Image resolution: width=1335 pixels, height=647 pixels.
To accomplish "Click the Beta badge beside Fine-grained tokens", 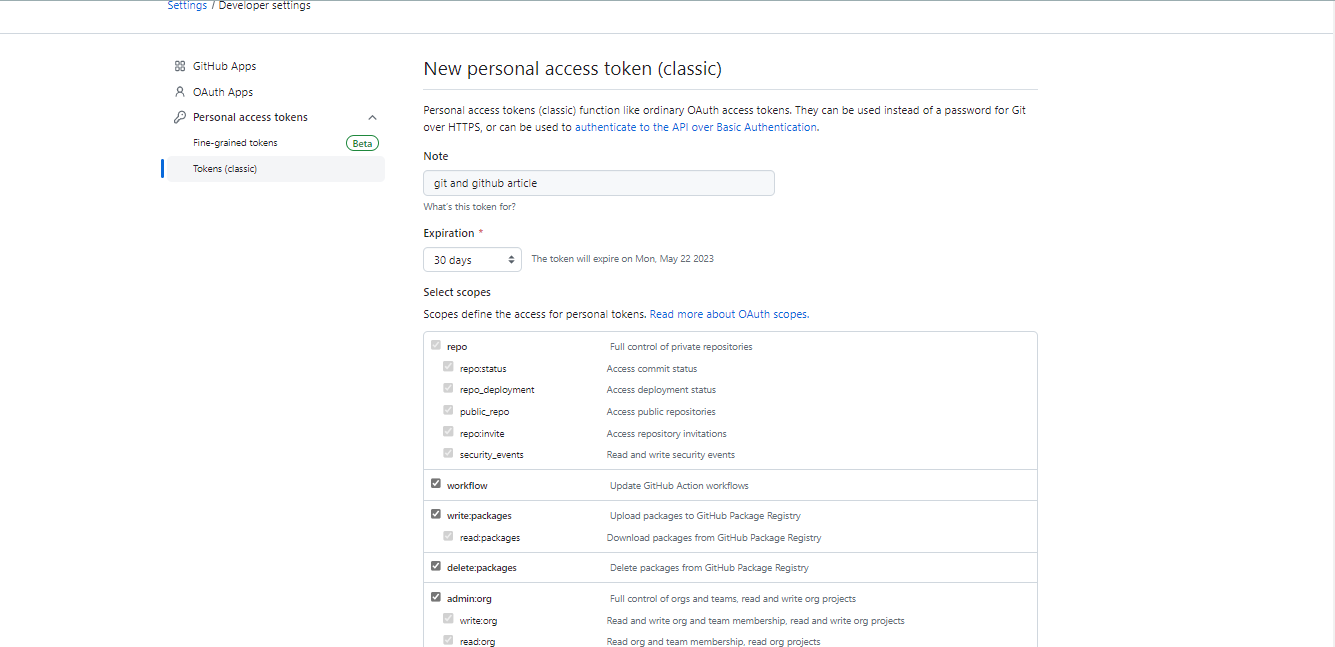I will (x=362, y=143).
